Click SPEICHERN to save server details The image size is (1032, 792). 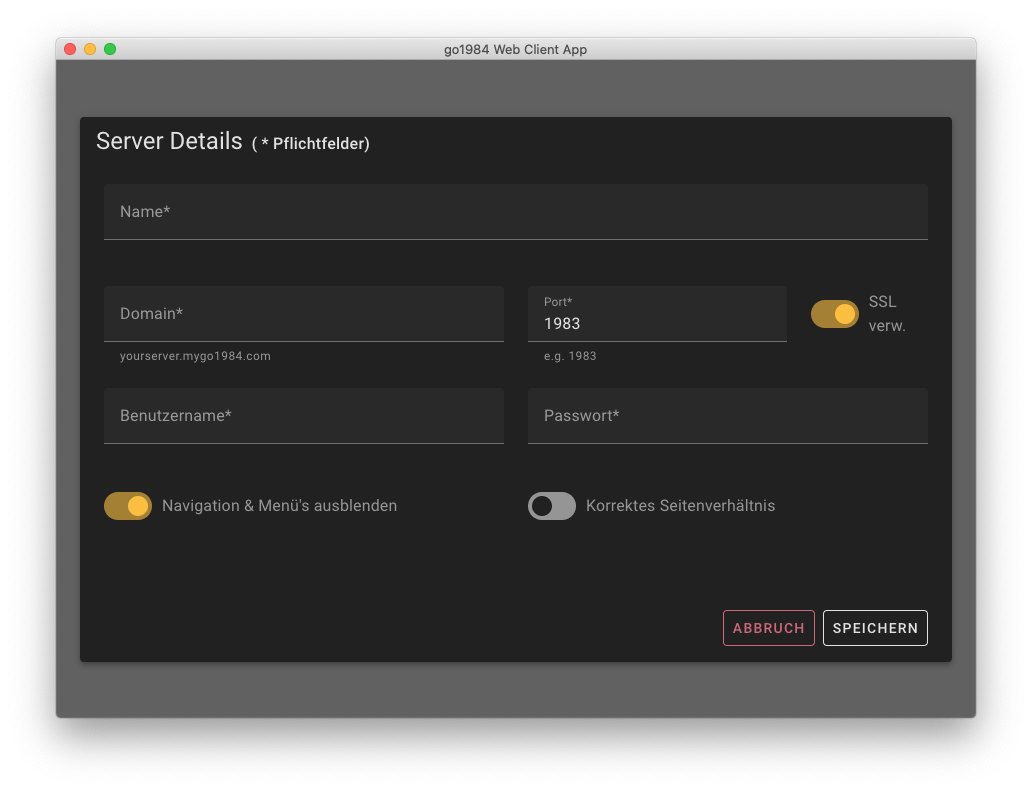point(875,628)
